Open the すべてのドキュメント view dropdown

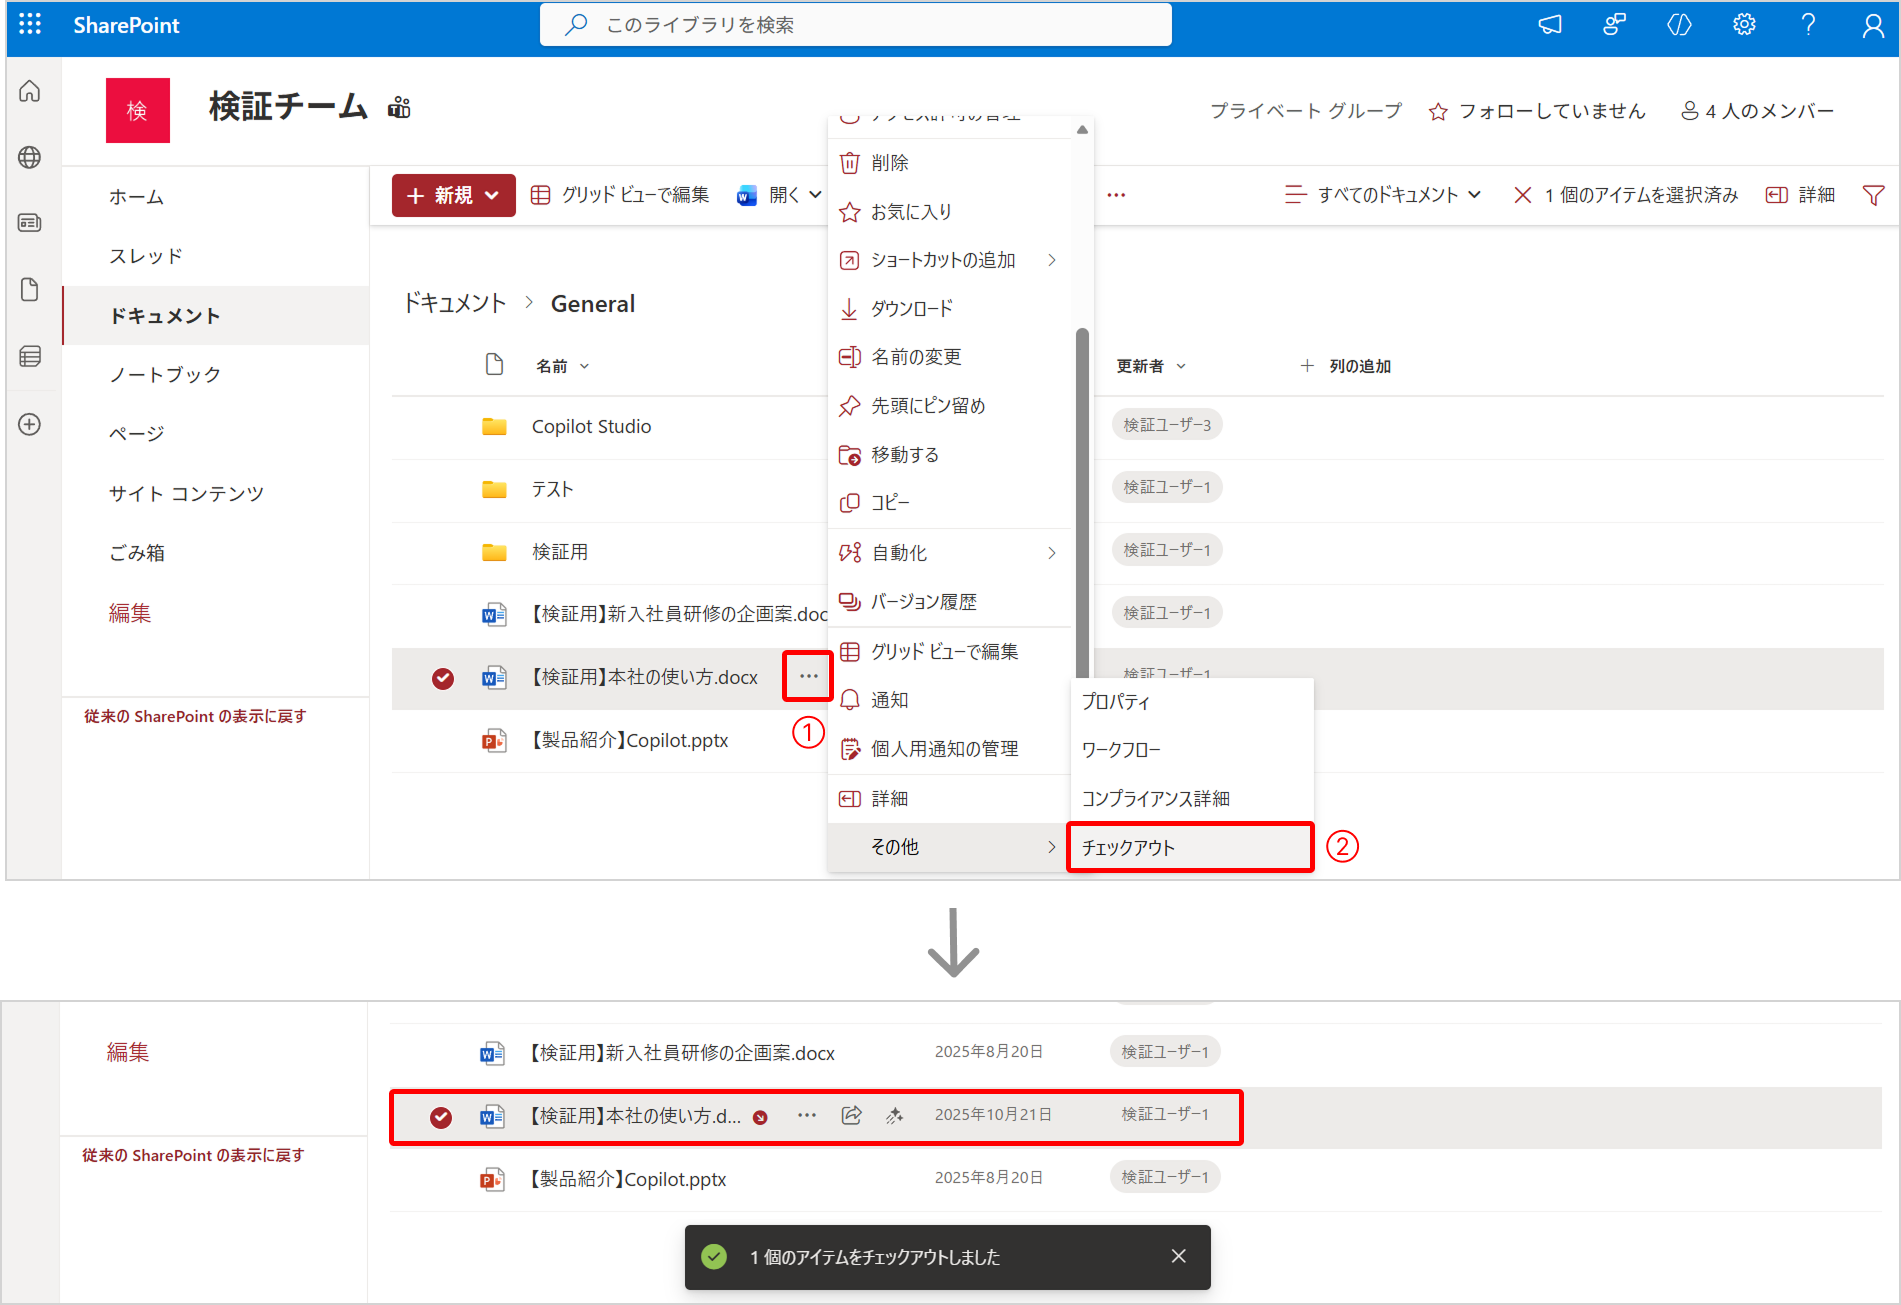[1383, 195]
